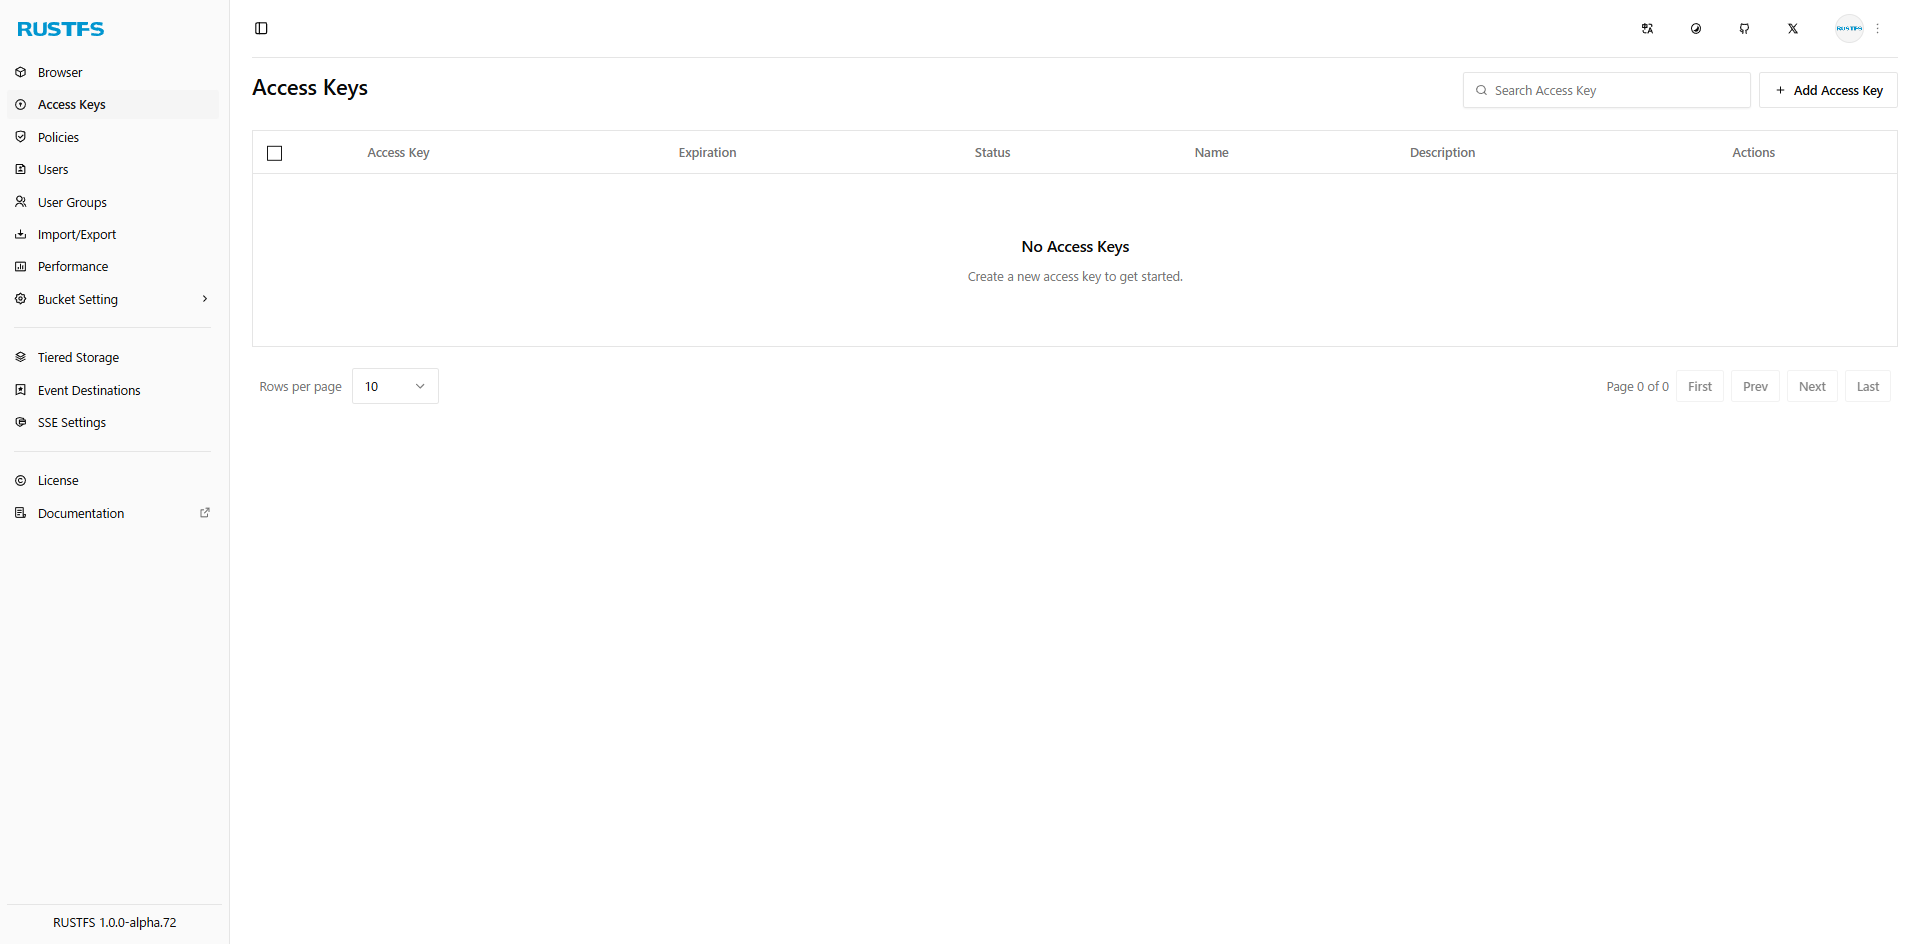Click the RUSTFS user avatar
This screenshot has height=944, width=1919.
click(1849, 28)
